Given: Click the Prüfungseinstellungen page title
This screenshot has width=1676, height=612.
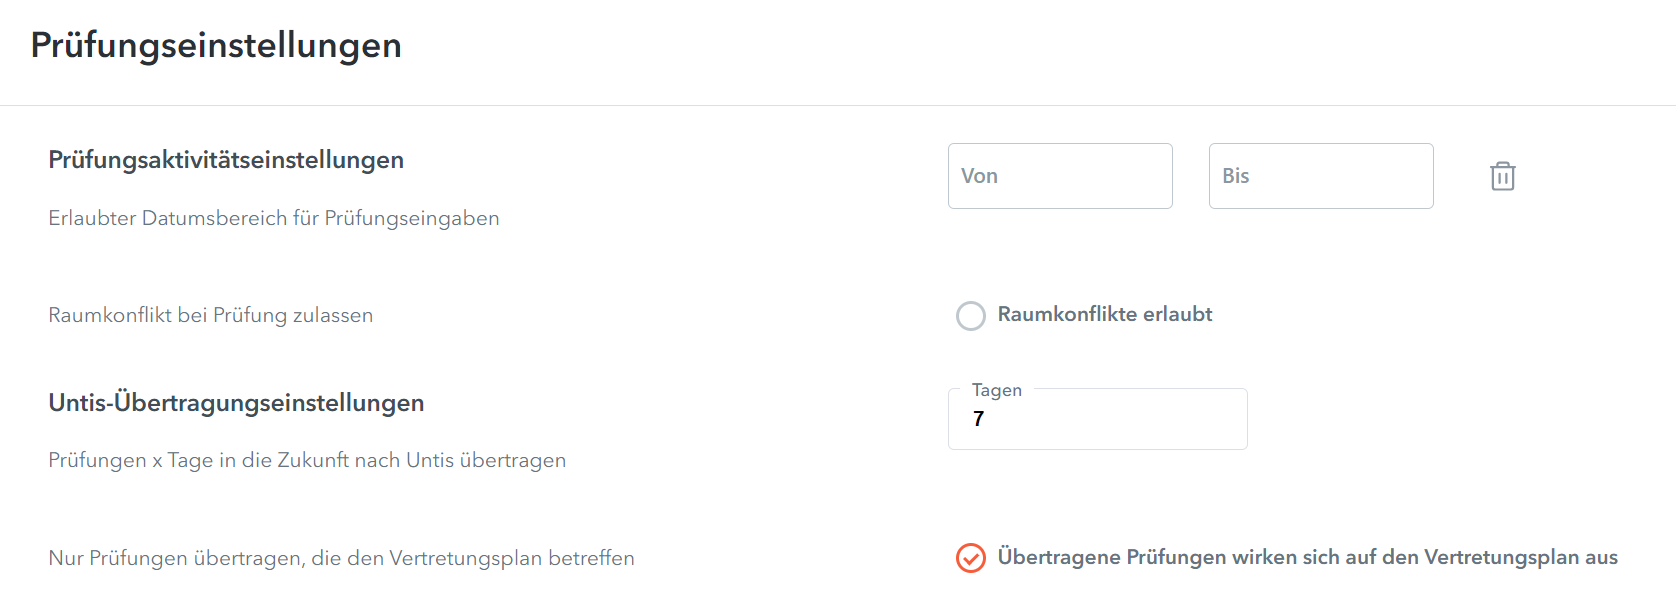Looking at the screenshot, I should [x=216, y=46].
